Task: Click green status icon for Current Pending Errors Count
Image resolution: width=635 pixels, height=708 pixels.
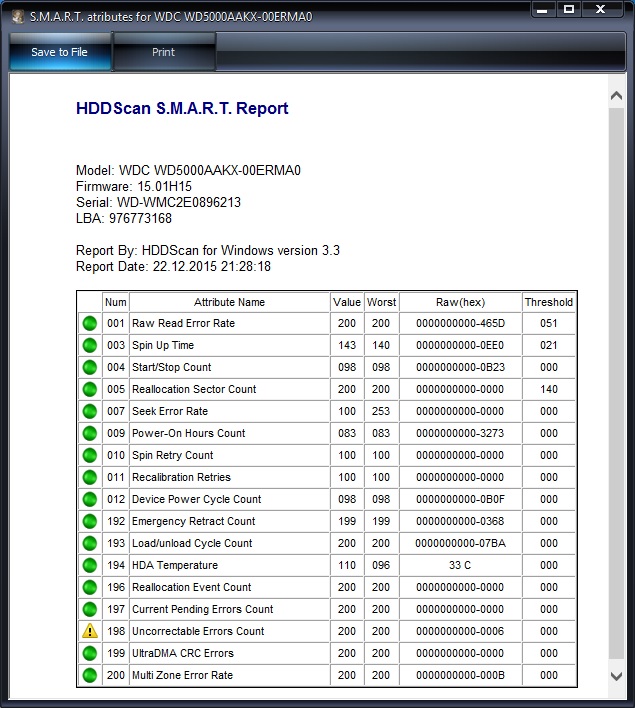Action: click(90, 609)
